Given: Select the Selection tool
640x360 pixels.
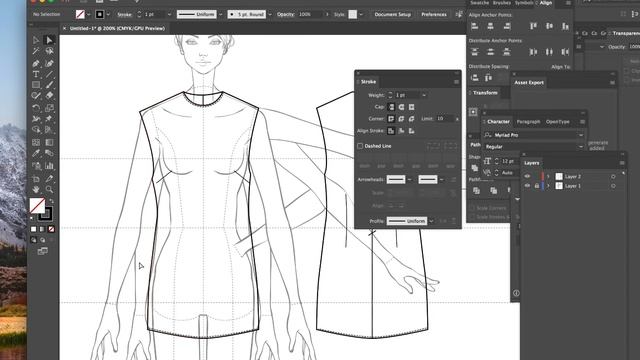Looking at the screenshot, I should [36, 40].
